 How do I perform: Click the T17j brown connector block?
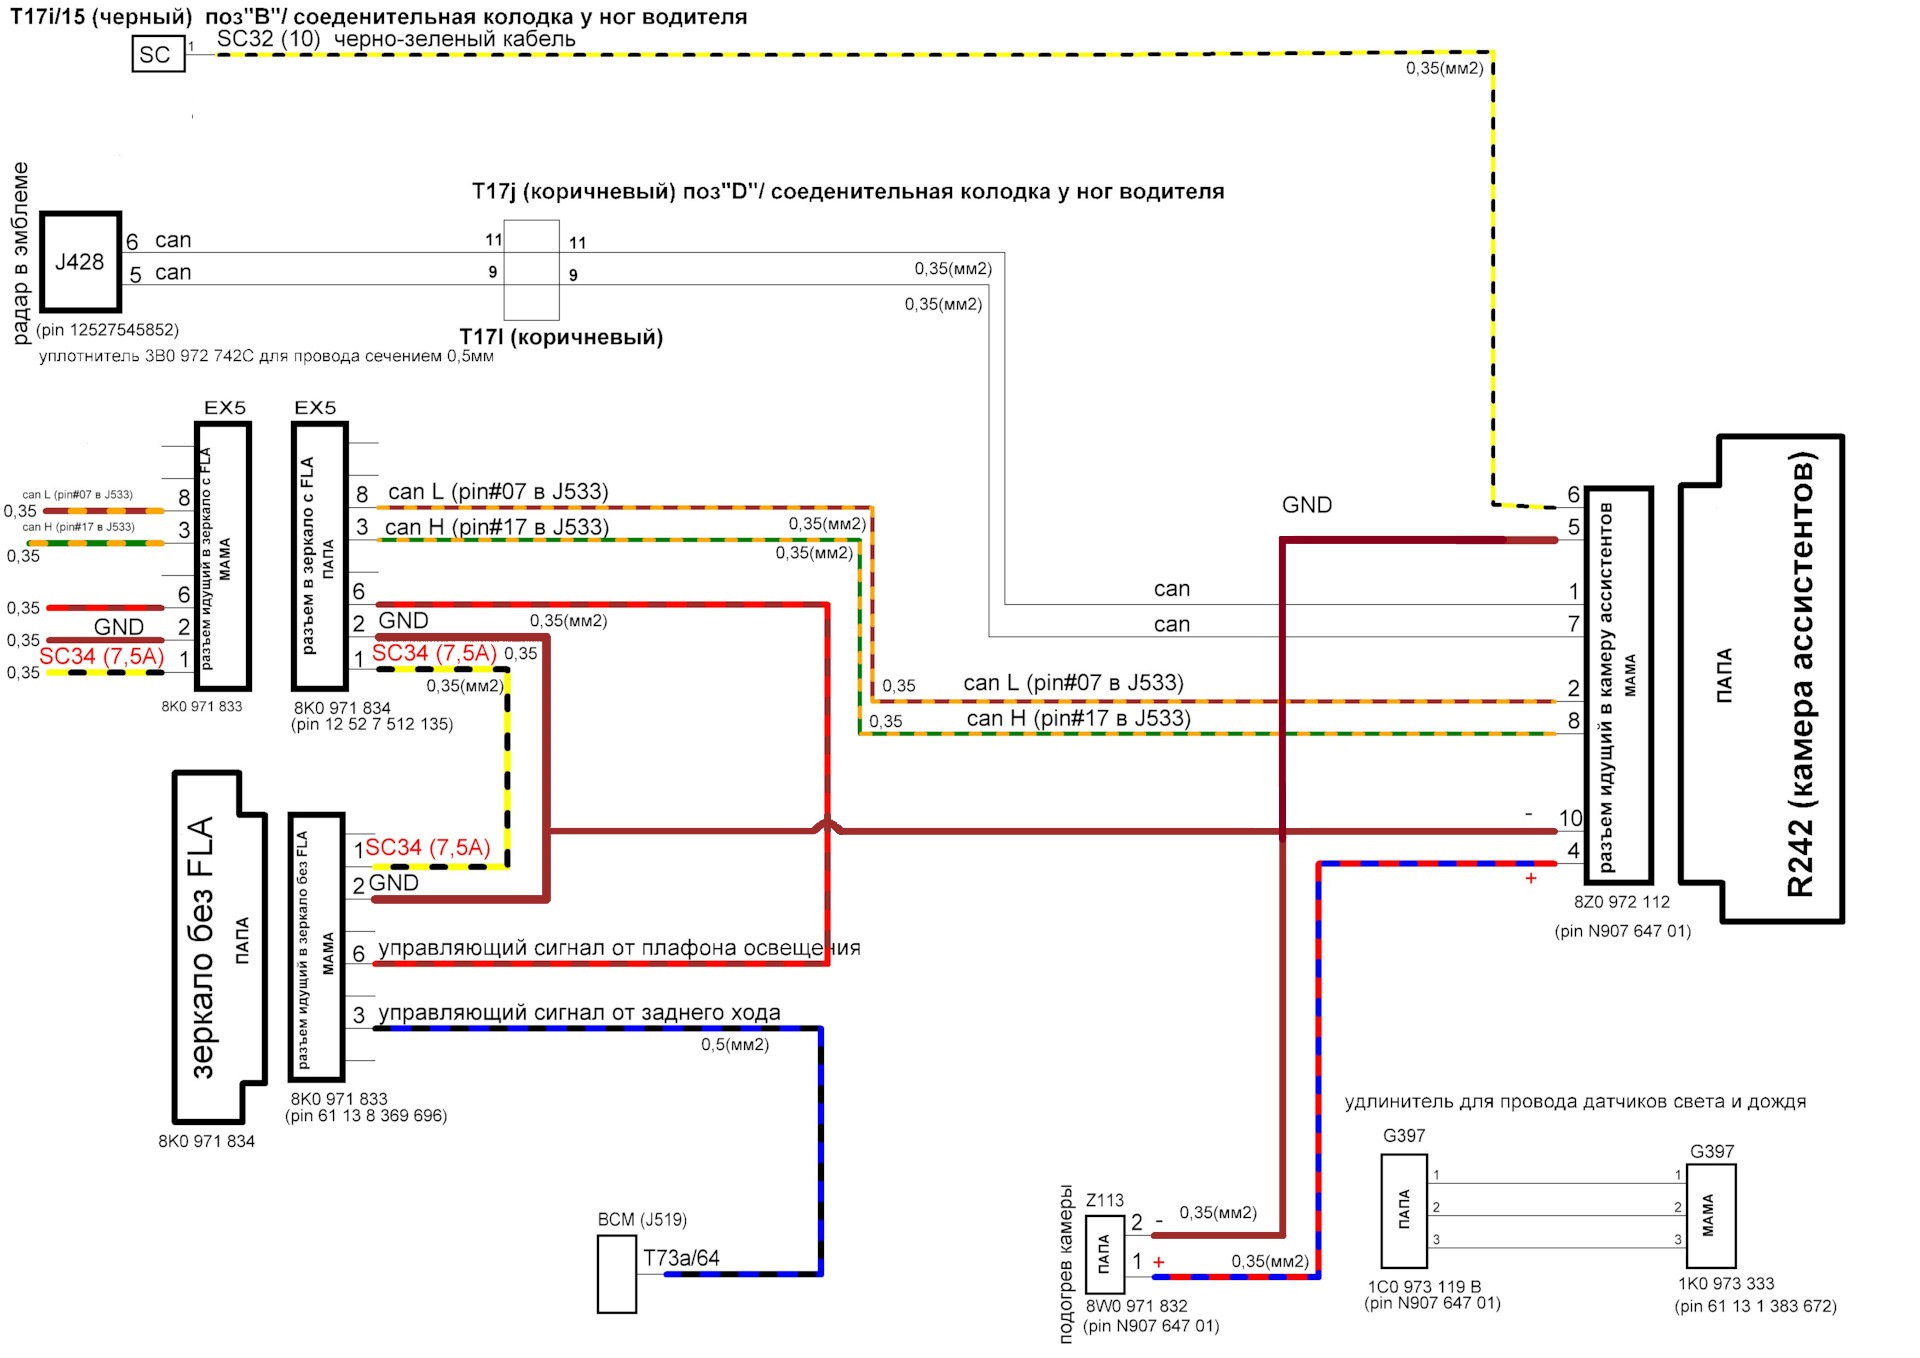(x=531, y=269)
